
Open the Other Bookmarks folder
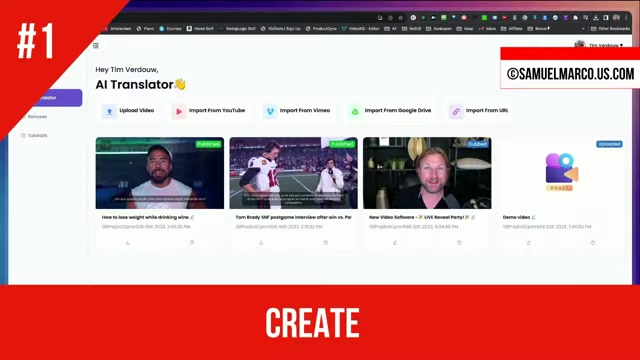click(x=611, y=29)
